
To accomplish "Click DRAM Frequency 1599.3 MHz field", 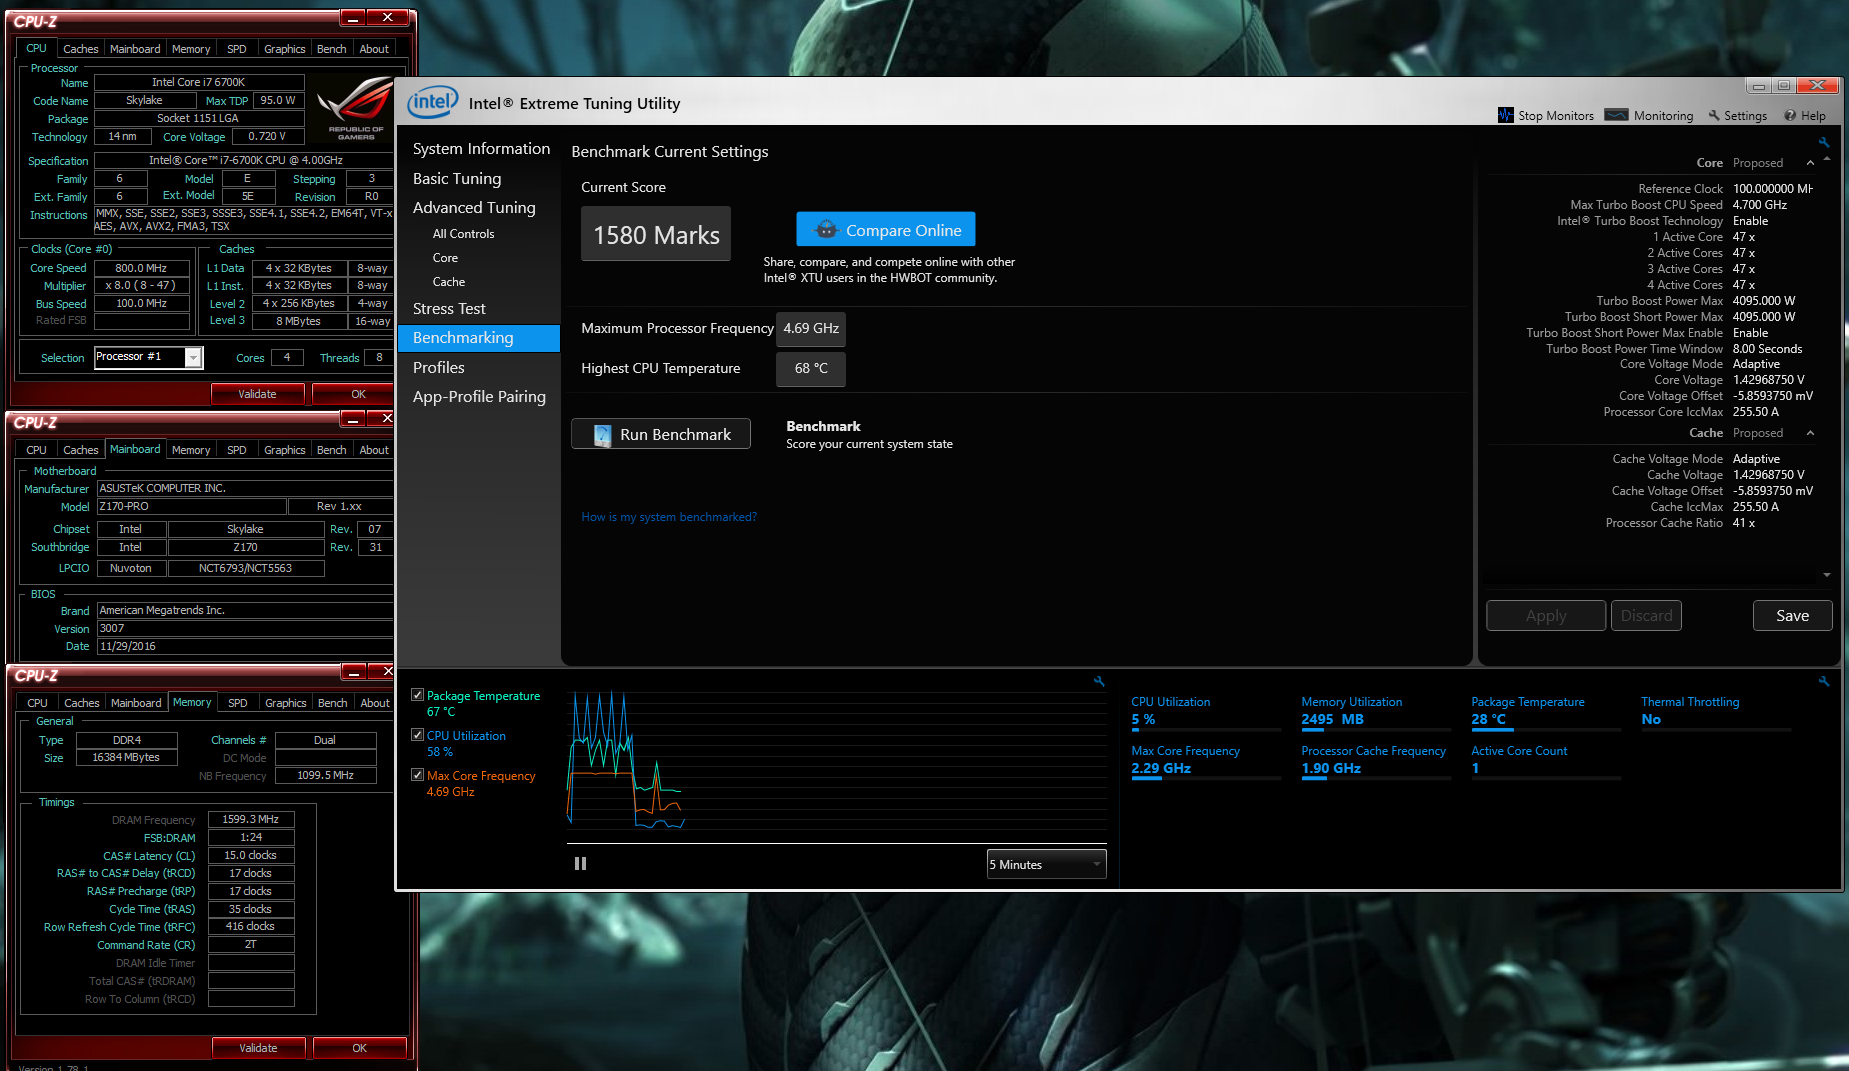I will coord(251,819).
